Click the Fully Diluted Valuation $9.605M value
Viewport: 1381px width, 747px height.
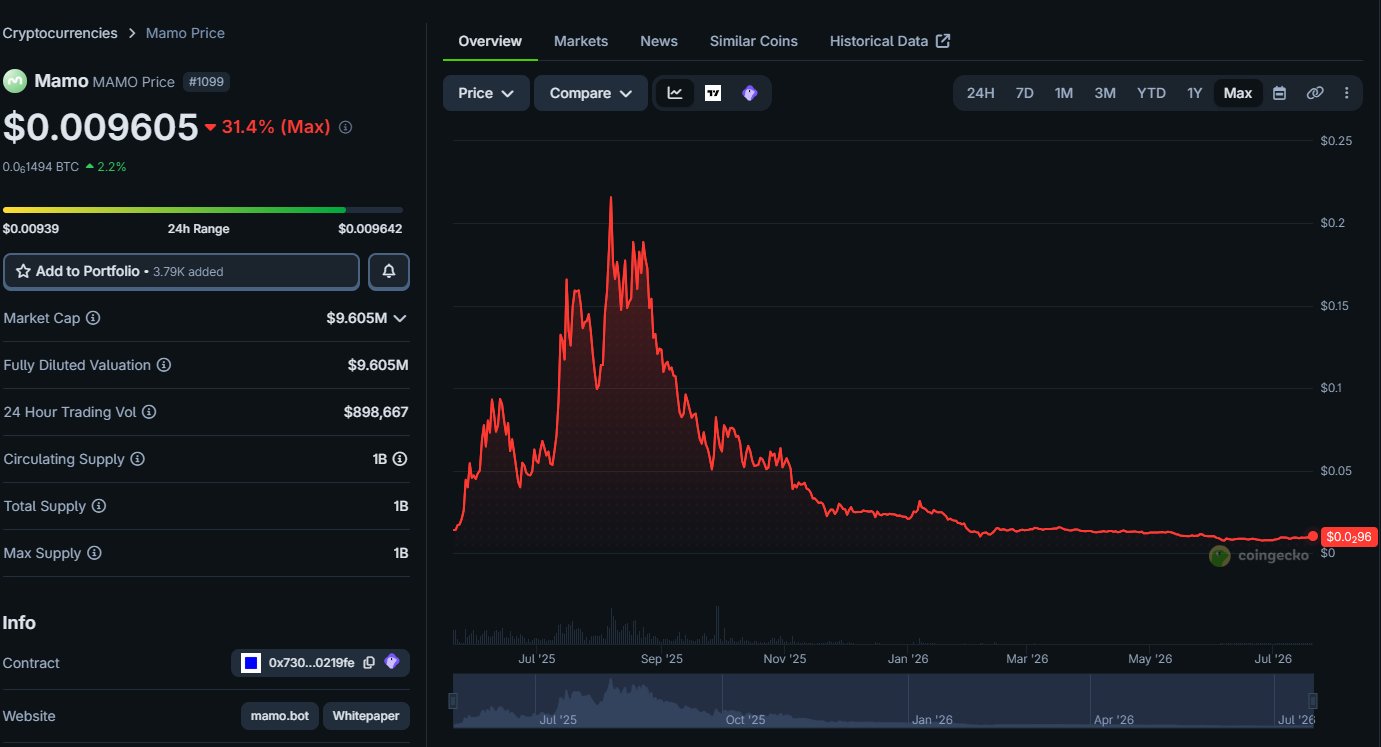click(378, 365)
